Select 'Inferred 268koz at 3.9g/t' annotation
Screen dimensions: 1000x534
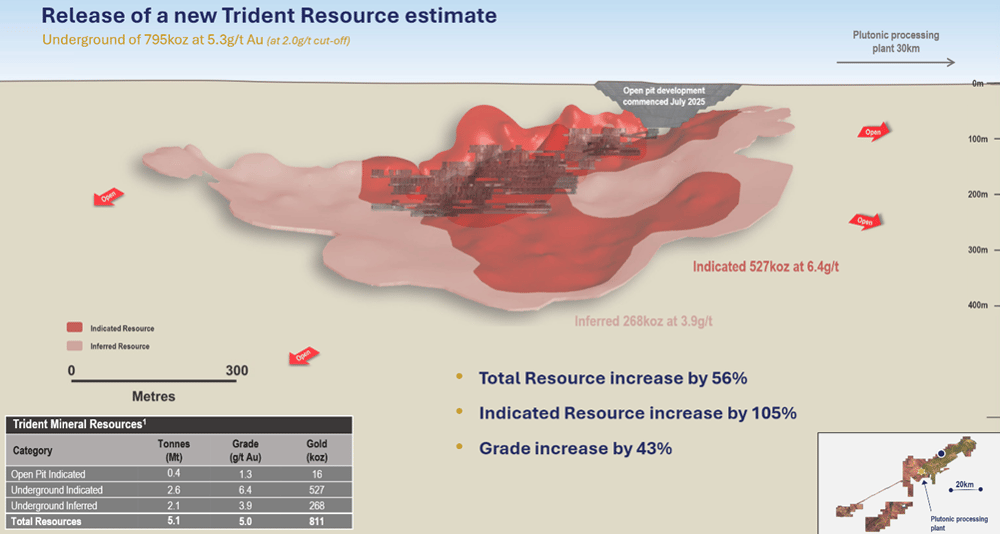tap(643, 322)
